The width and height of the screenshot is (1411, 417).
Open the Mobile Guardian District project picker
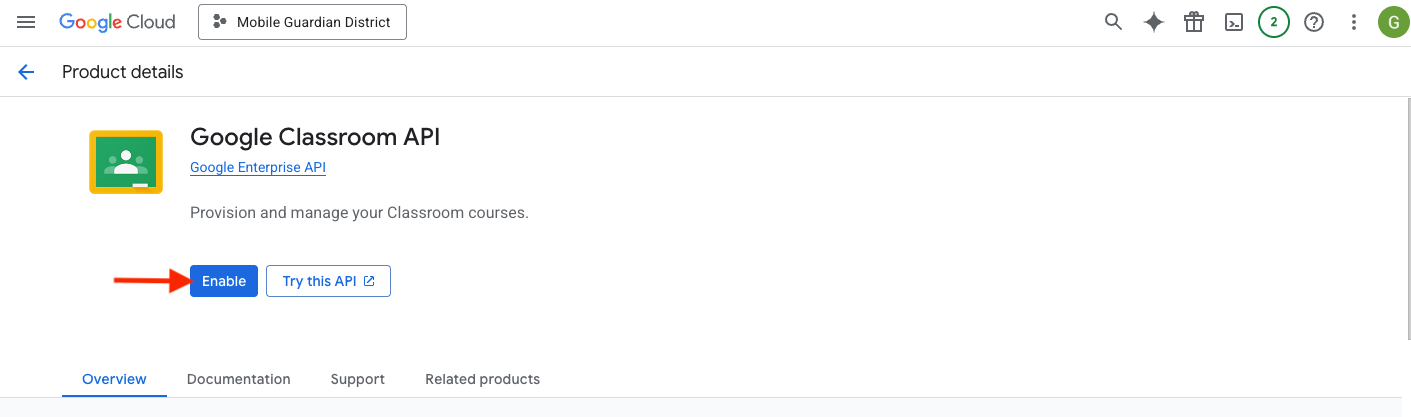point(302,22)
